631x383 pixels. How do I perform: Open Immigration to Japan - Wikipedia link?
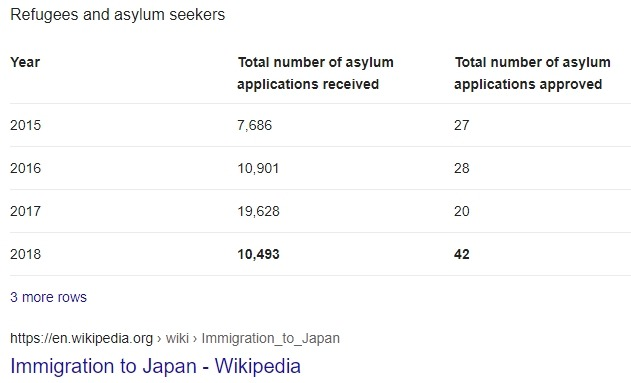pos(155,366)
